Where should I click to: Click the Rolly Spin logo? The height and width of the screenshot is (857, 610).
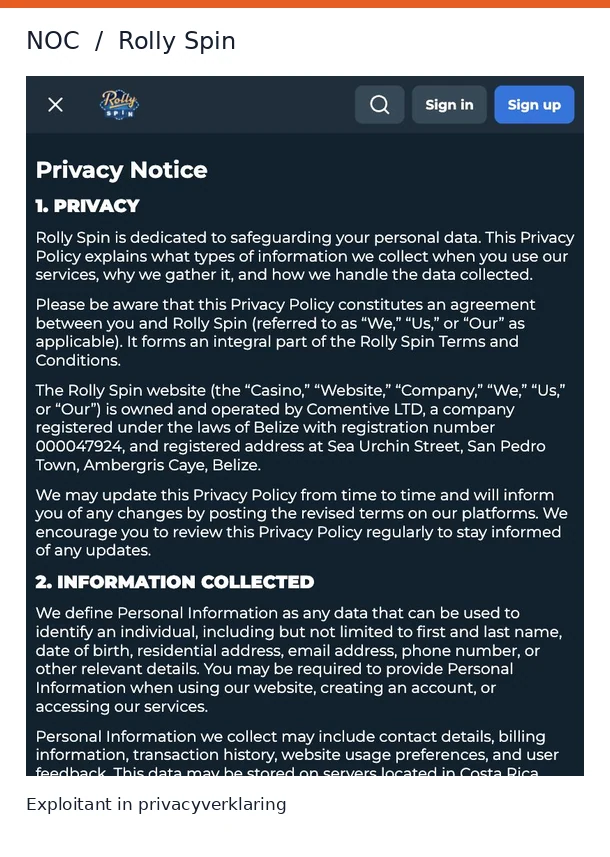click(x=119, y=104)
